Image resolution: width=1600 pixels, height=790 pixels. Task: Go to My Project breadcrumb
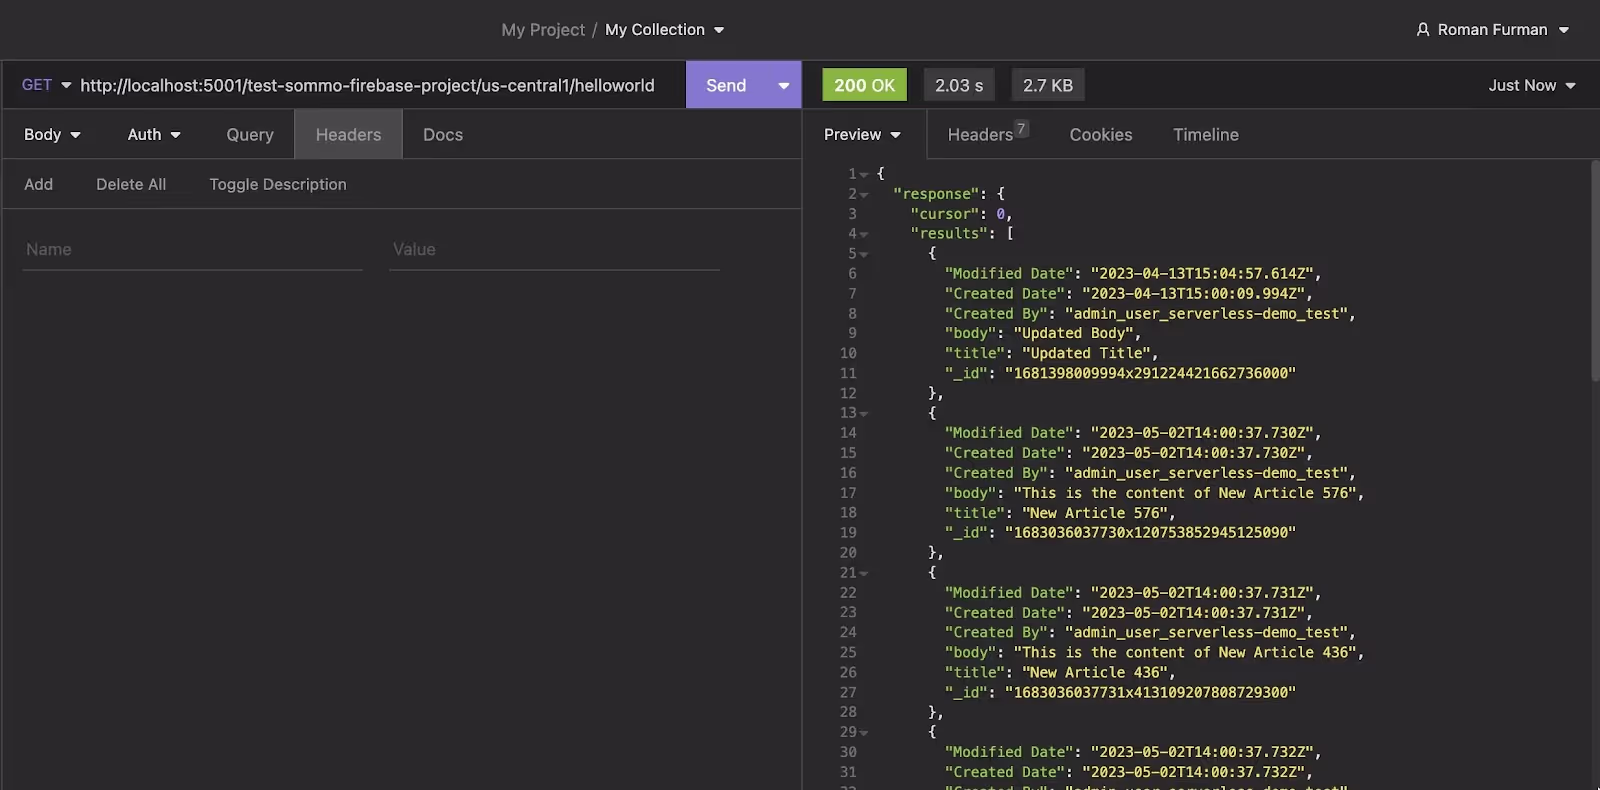click(x=543, y=30)
